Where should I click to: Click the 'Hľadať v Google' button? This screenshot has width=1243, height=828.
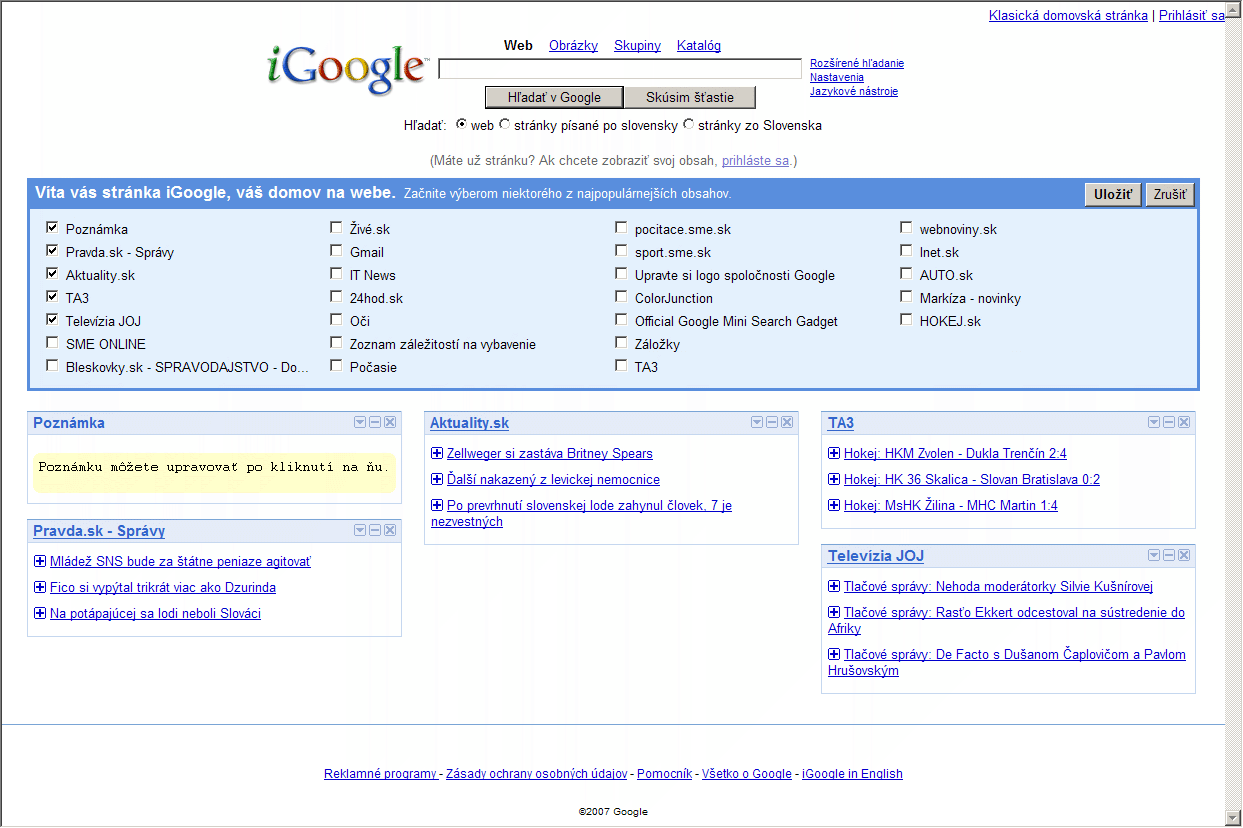click(x=554, y=97)
